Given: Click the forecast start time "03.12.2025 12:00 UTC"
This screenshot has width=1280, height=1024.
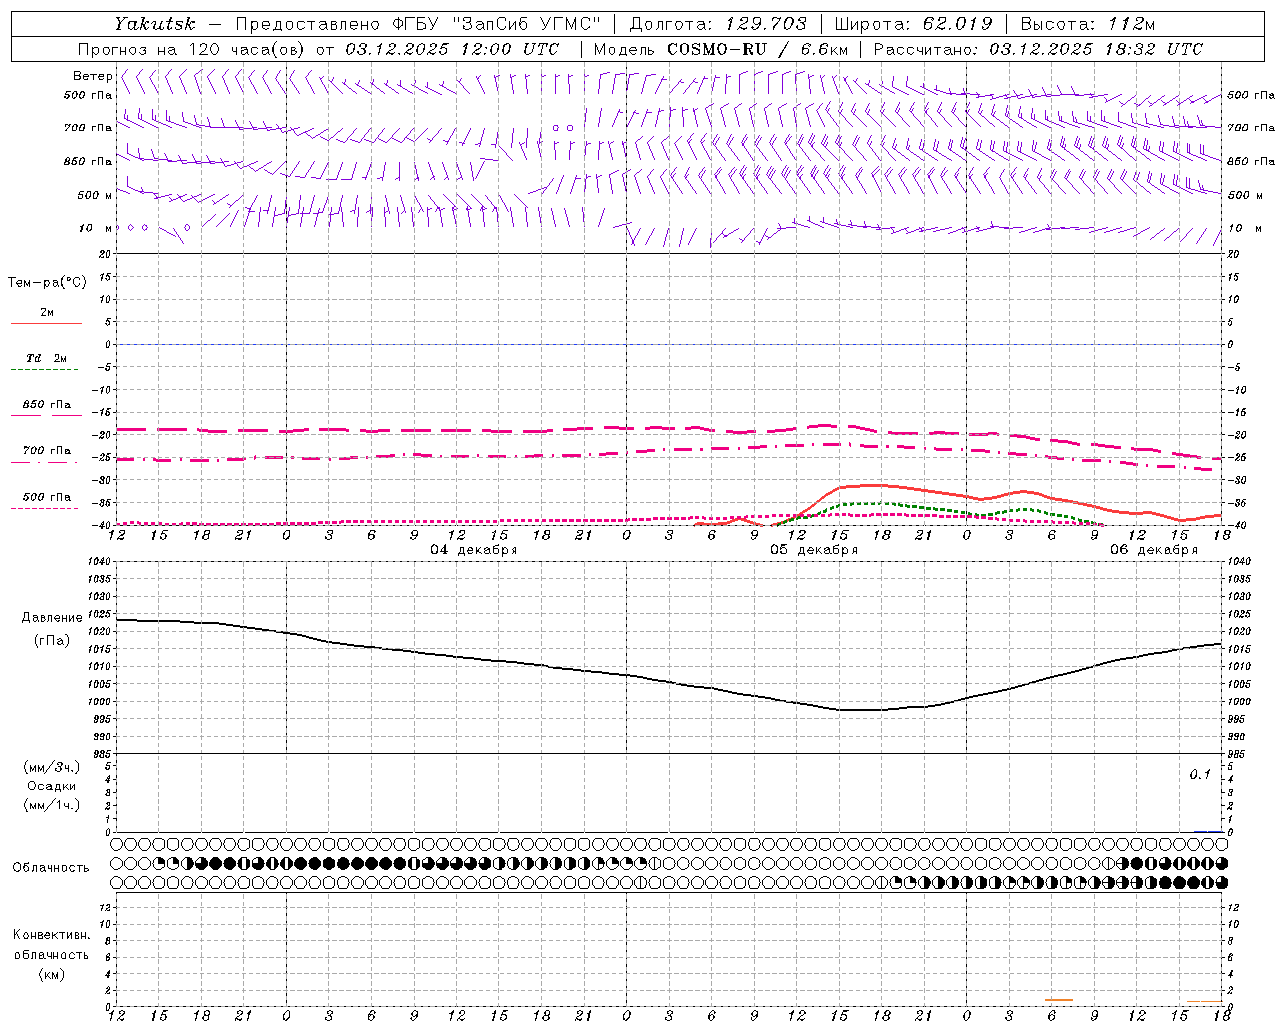Looking at the screenshot, I should coord(452,49).
